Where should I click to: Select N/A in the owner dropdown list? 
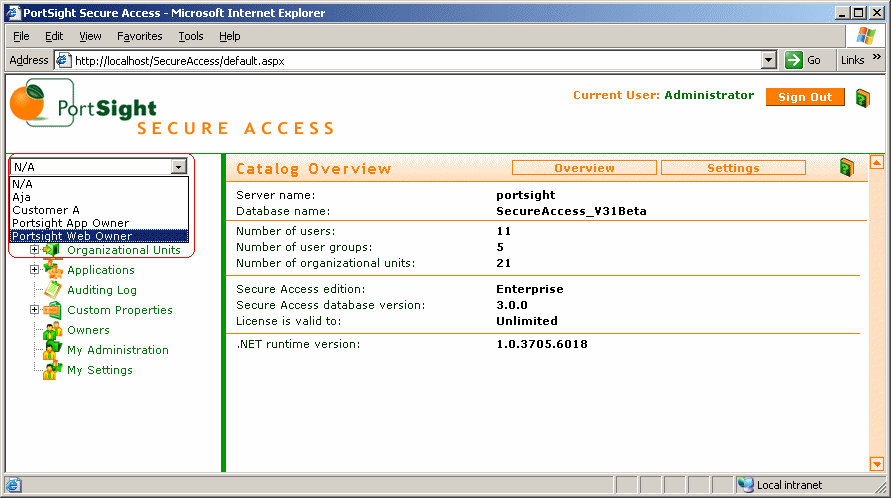click(x=99, y=184)
